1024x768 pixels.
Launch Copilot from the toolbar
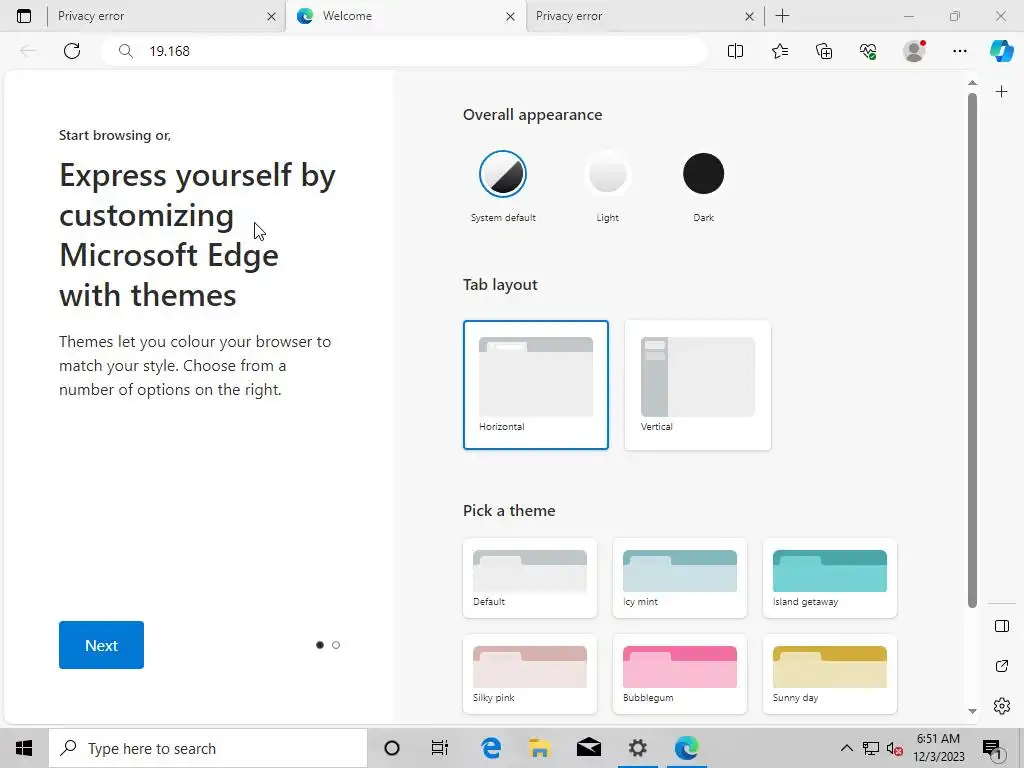pyautogui.click(x=1001, y=51)
